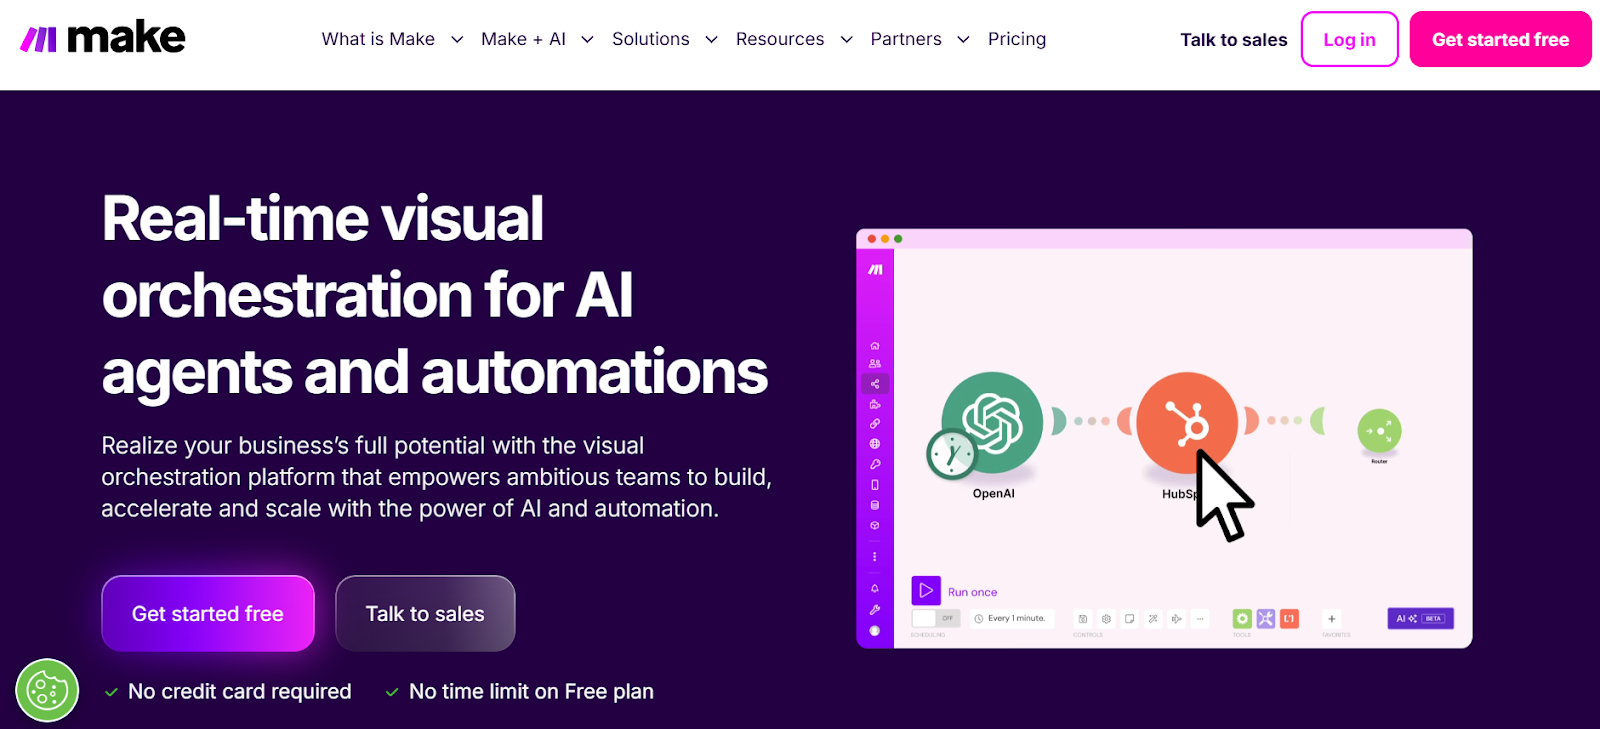Click the Webhooks globe icon in the sidebar
Screen dimensions: 1600x729
875,444
